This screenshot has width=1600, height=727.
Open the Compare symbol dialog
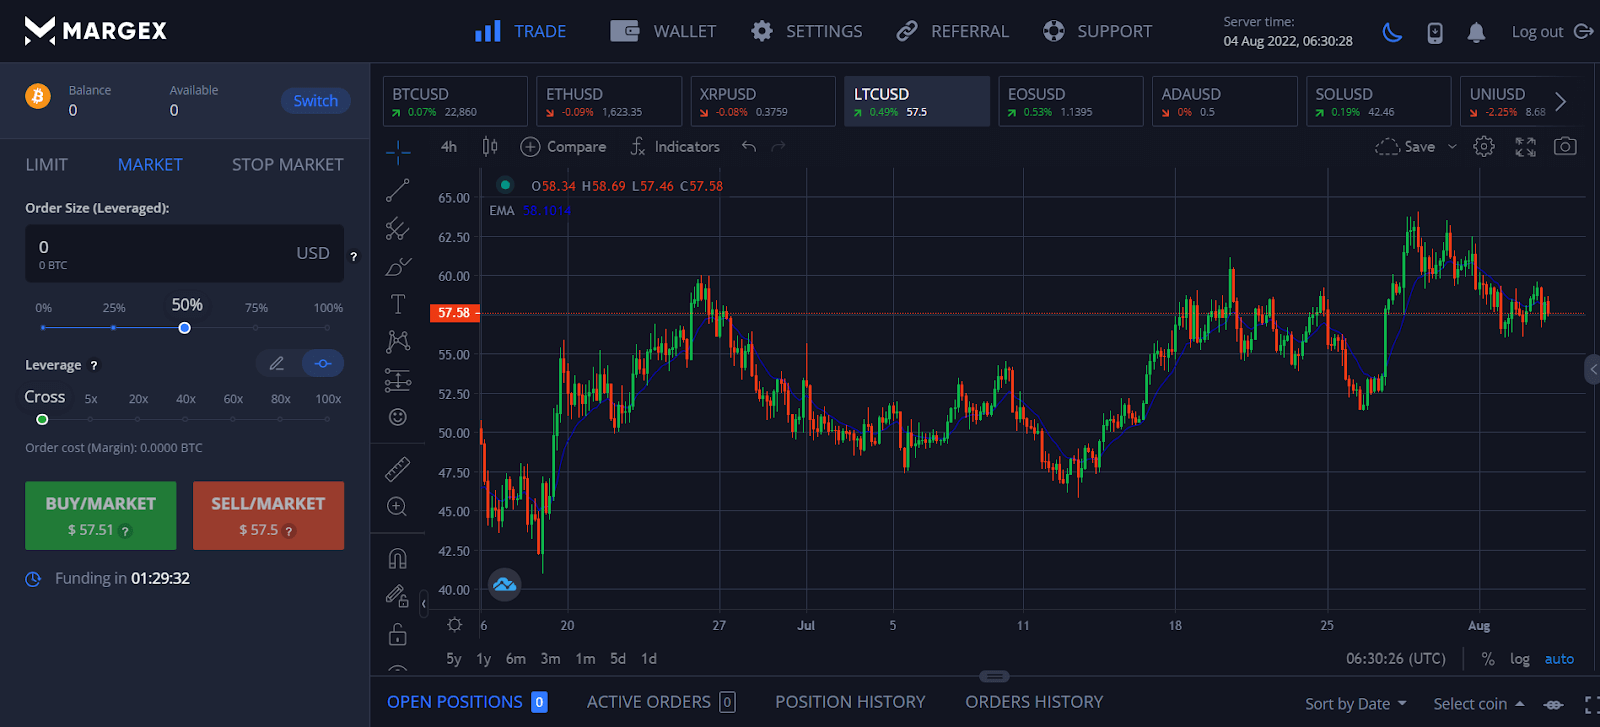tap(564, 147)
